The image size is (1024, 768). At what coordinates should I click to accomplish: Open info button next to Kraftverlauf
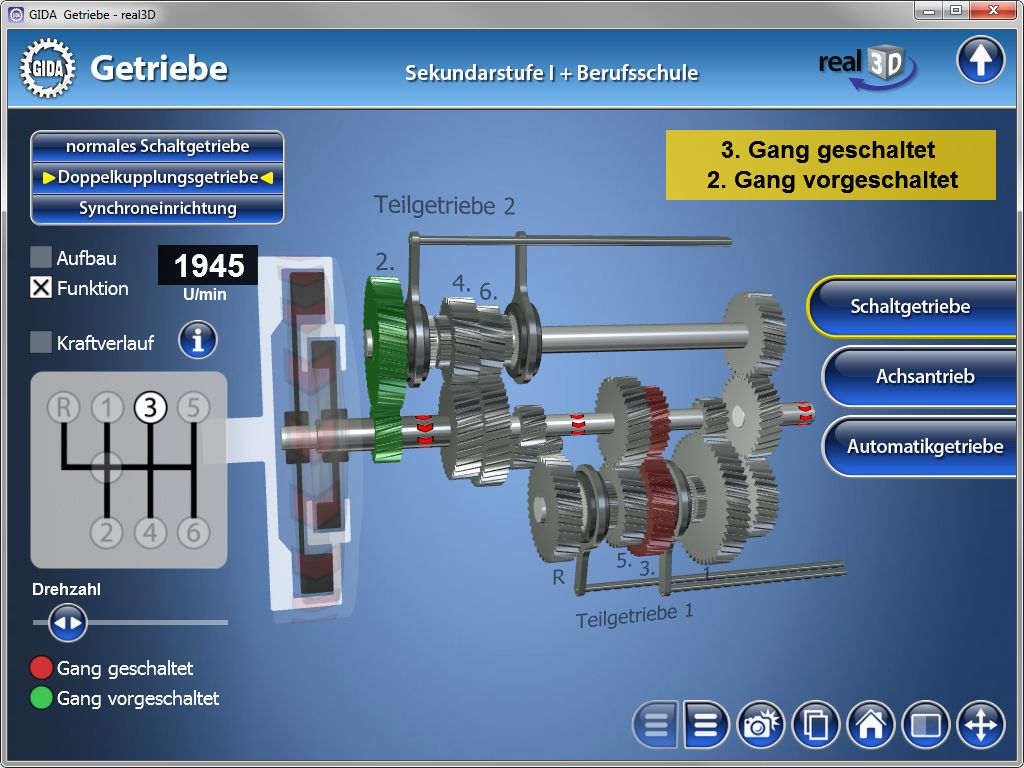click(198, 341)
